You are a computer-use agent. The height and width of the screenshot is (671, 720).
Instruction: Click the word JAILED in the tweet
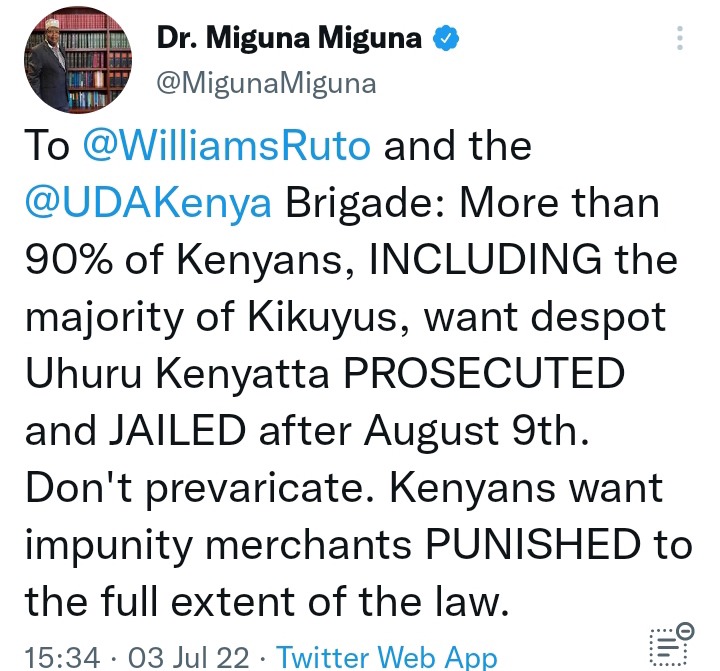pos(177,430)
